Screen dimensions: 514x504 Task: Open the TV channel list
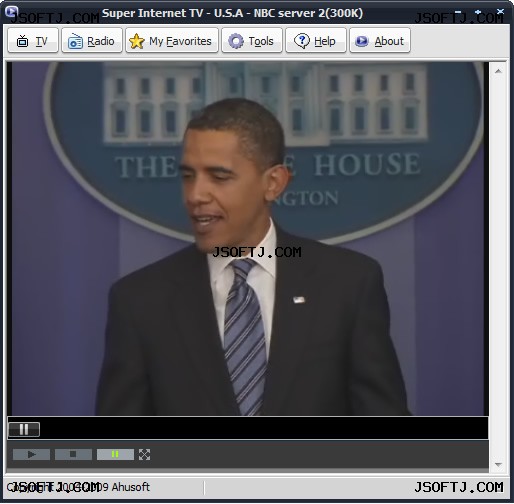tap(33, 41)
